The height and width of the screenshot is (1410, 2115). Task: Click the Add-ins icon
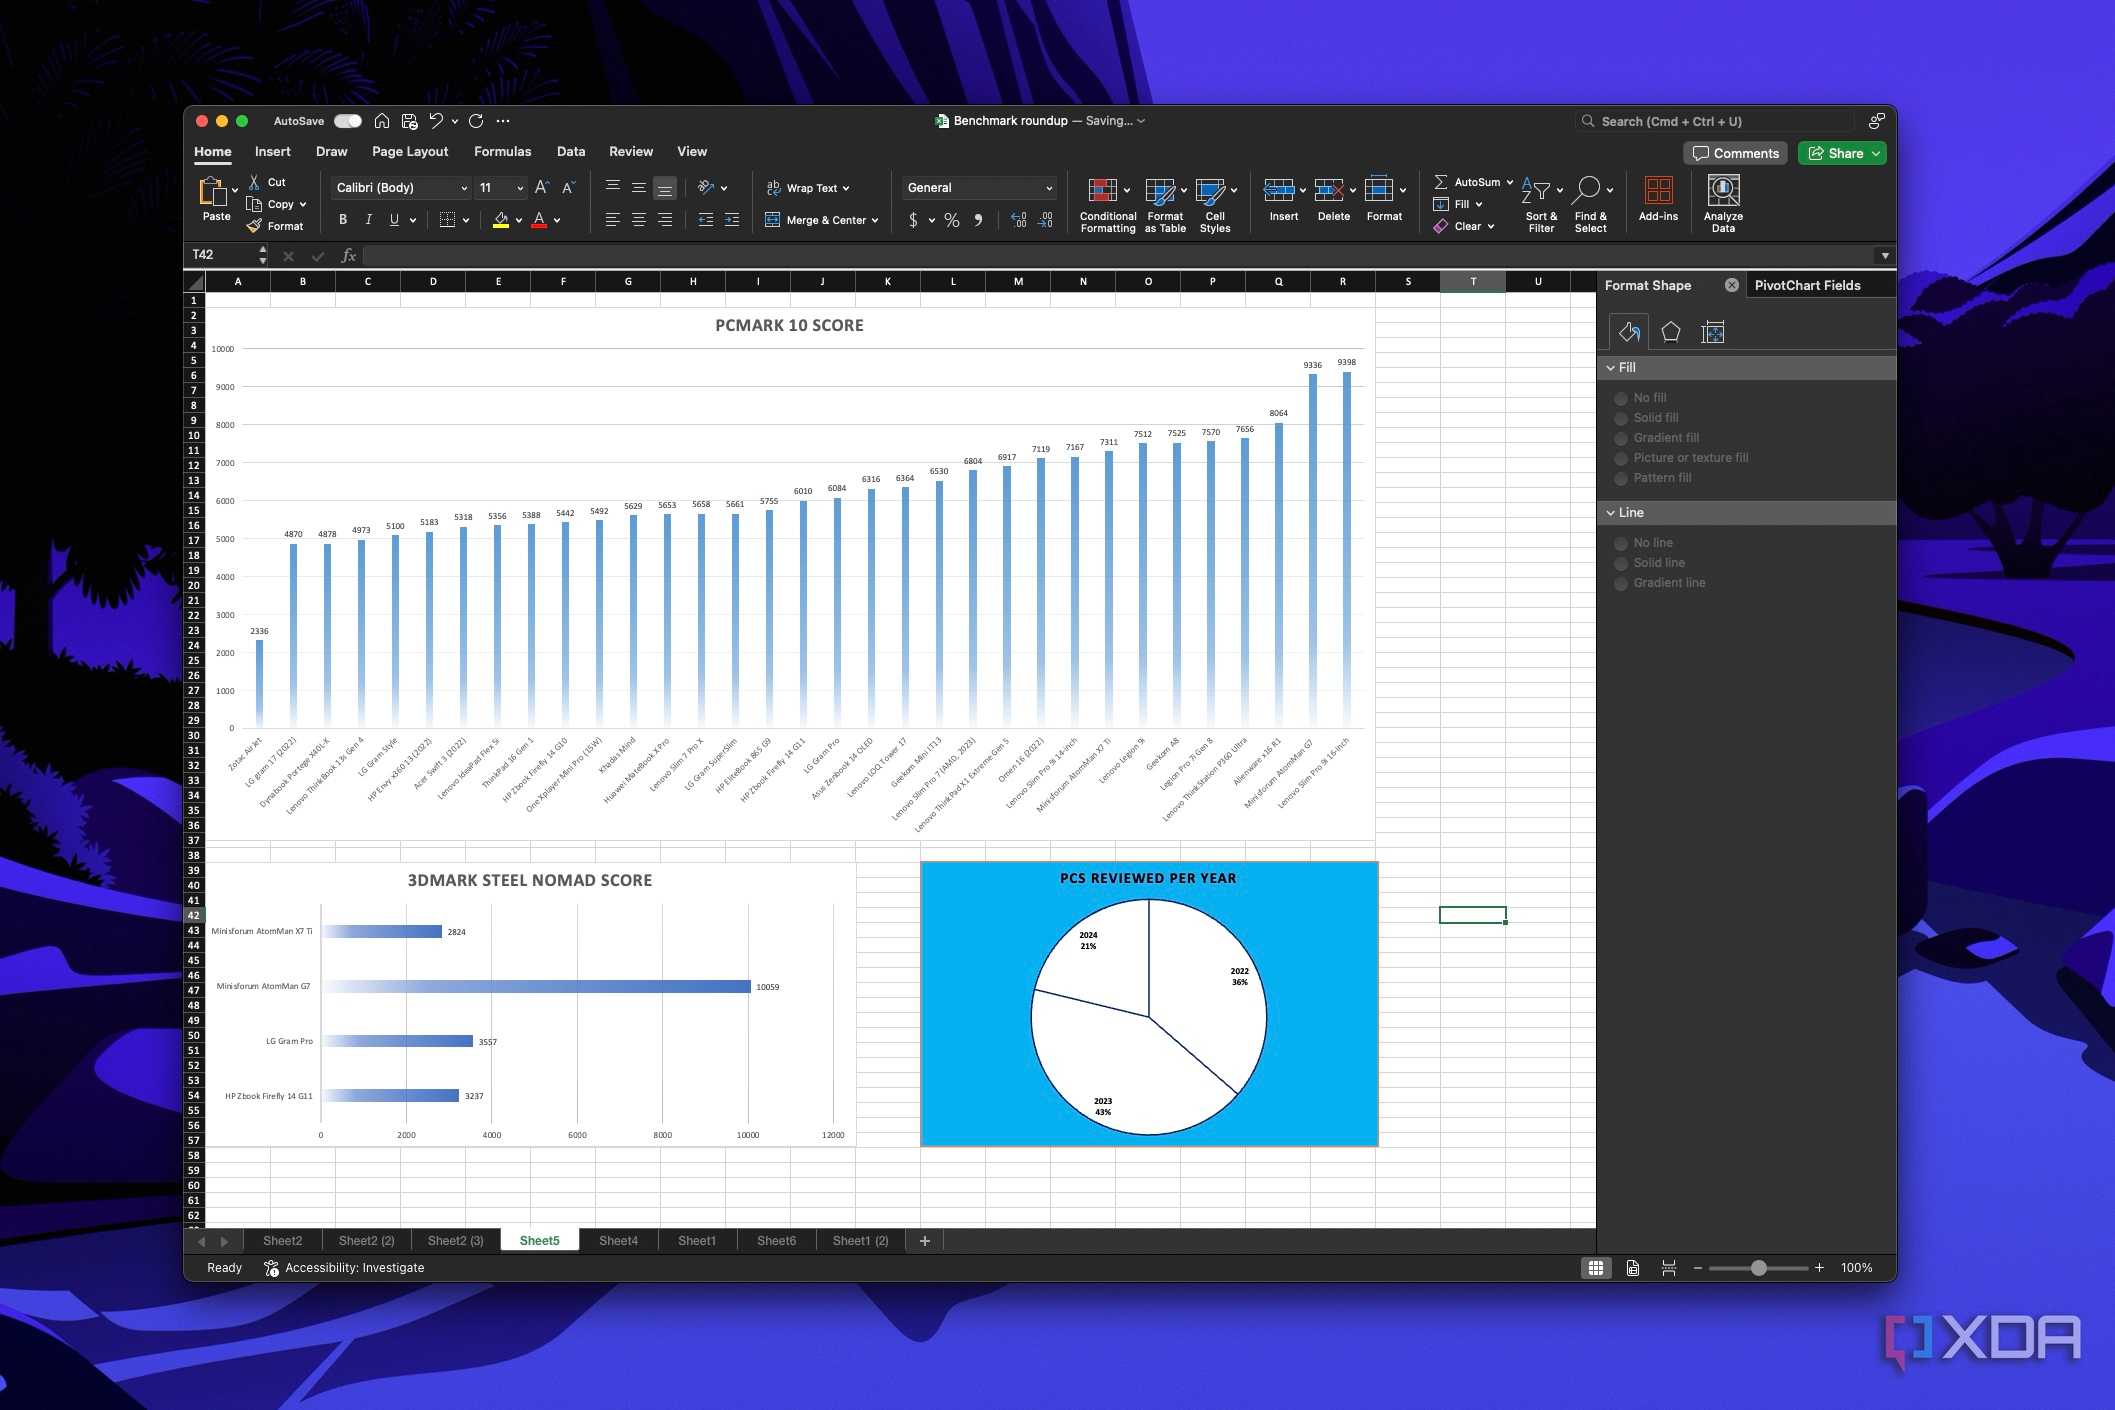point(1658,199)
